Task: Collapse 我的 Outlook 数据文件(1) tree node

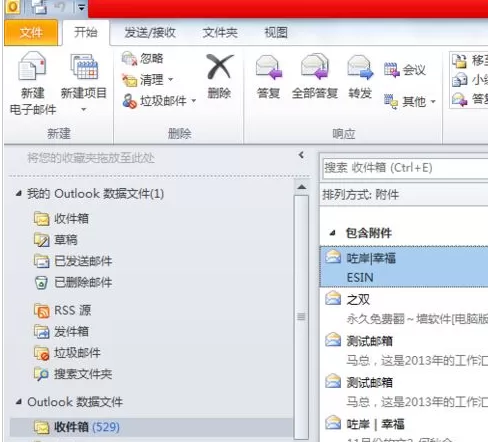Action: [x=19, y=193]
